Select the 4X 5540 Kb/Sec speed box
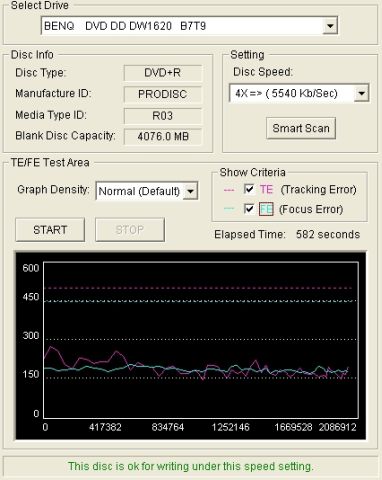 pyautogui.click(x=299, y=93)
